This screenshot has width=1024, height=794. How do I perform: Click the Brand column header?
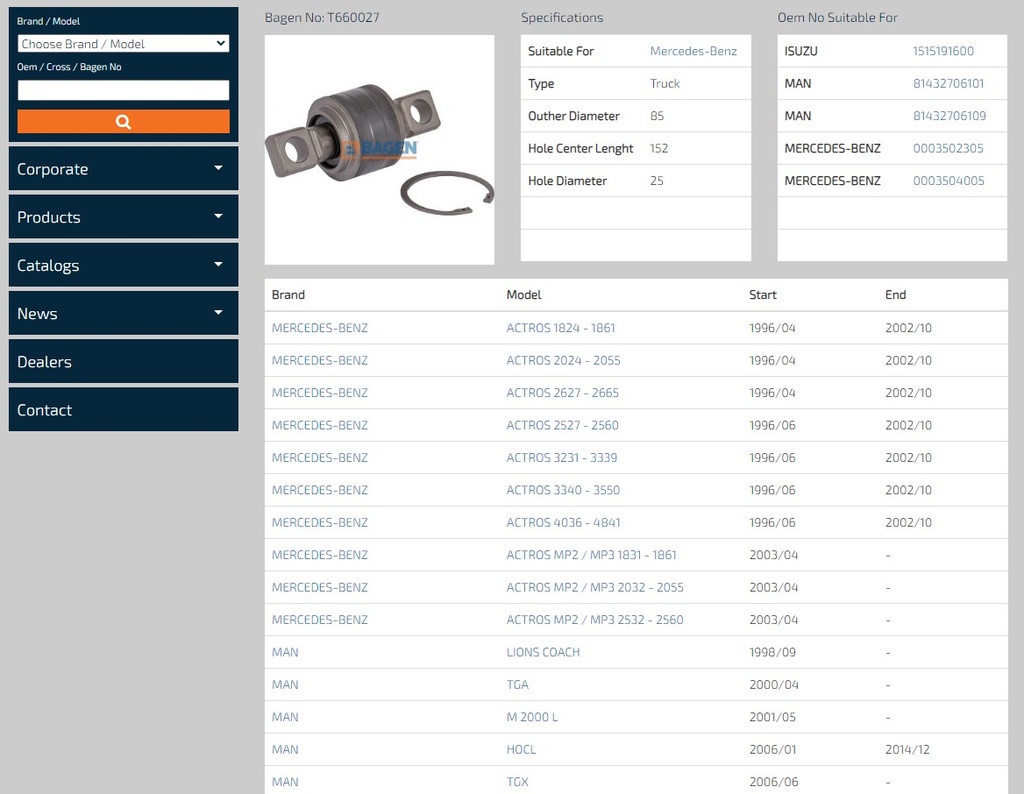point(288,294)
